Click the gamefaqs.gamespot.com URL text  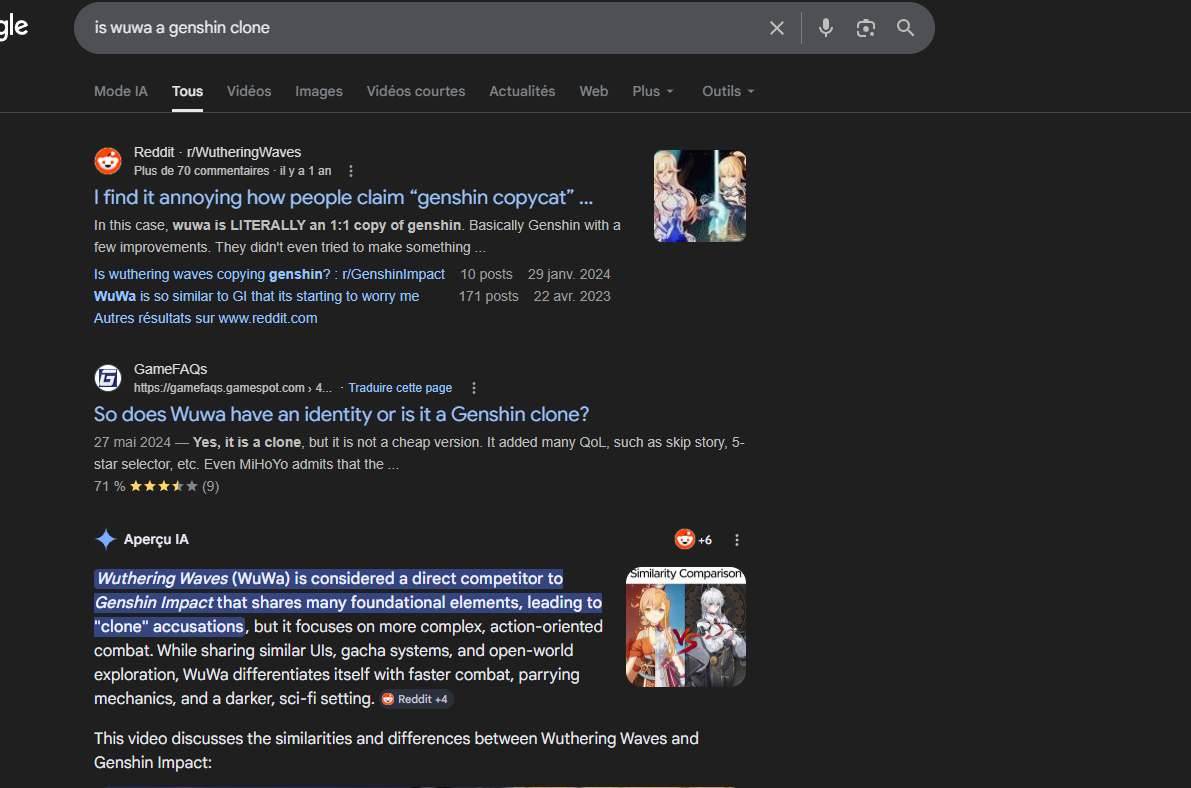232,388
